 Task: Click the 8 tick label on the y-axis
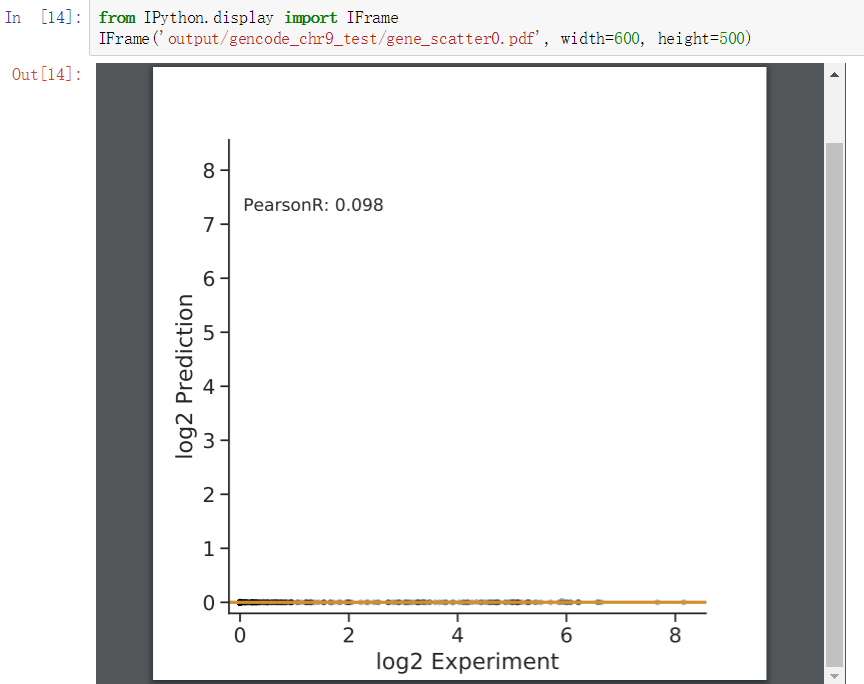pyautogui.click(x=210, y=170)
